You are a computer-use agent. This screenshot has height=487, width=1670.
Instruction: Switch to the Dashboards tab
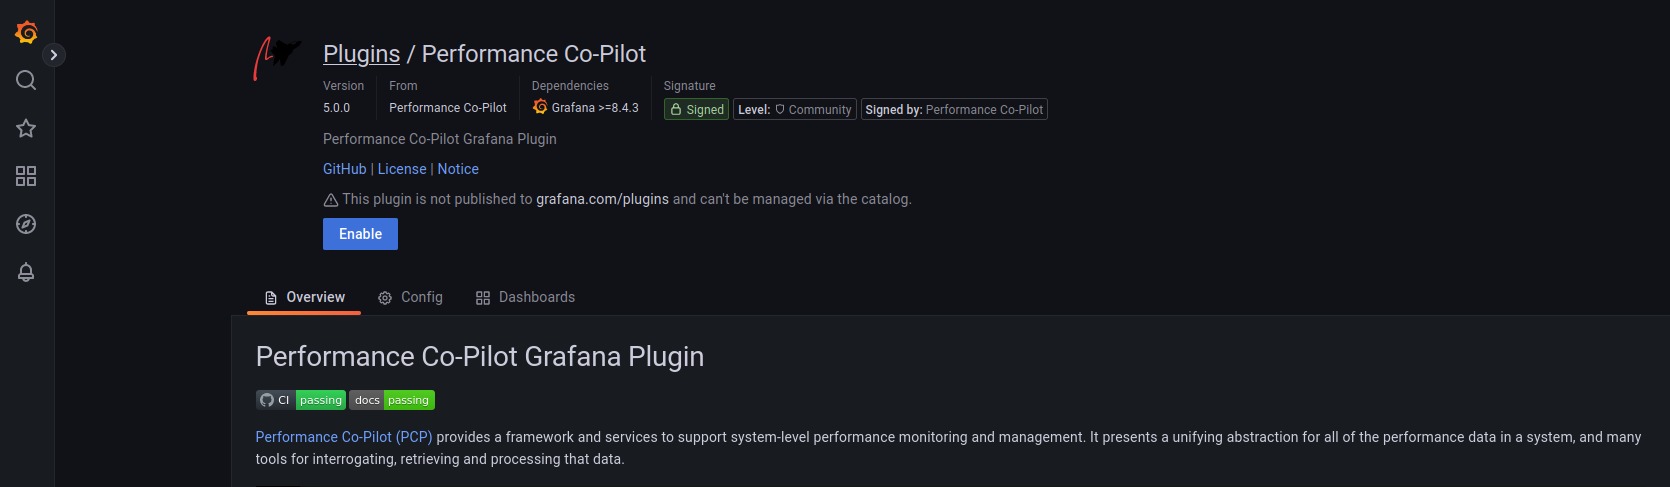525,297
